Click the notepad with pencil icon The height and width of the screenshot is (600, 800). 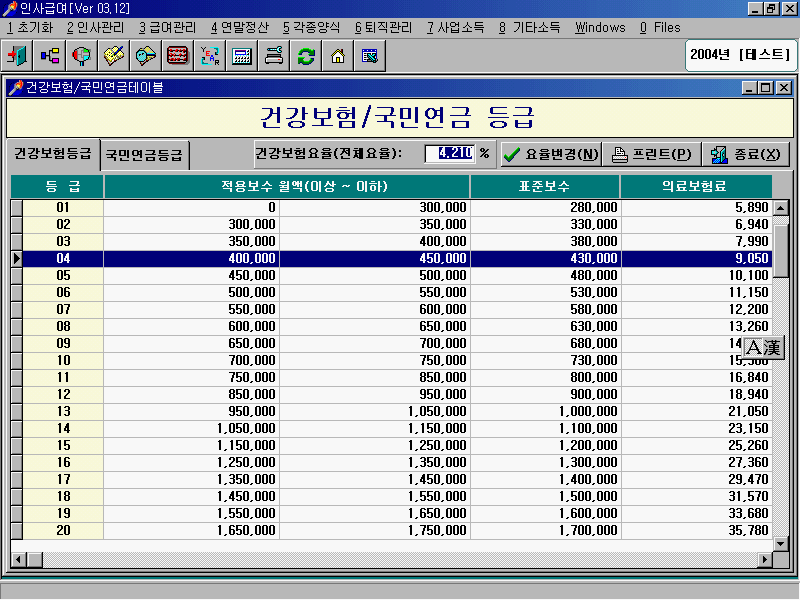[x=114, y=56]
